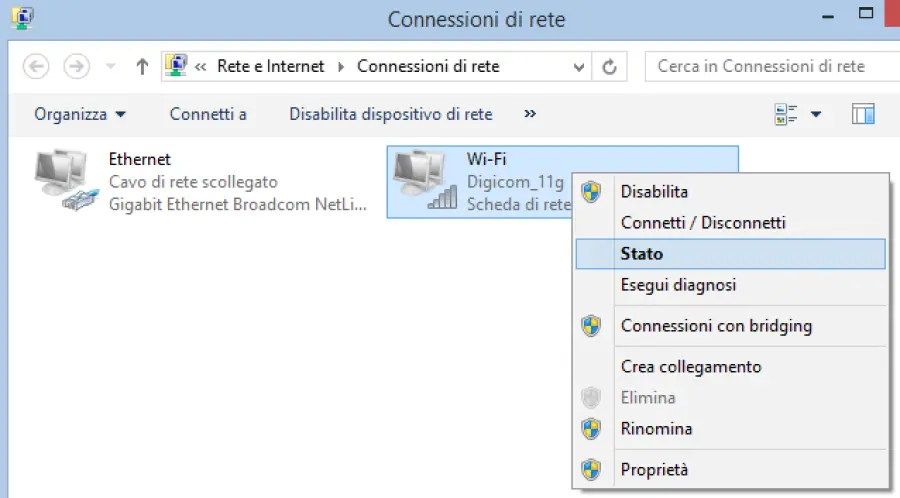Select Stato in the context menu
900x498 pixels.
pyautogui.click(x=730, y=254)
